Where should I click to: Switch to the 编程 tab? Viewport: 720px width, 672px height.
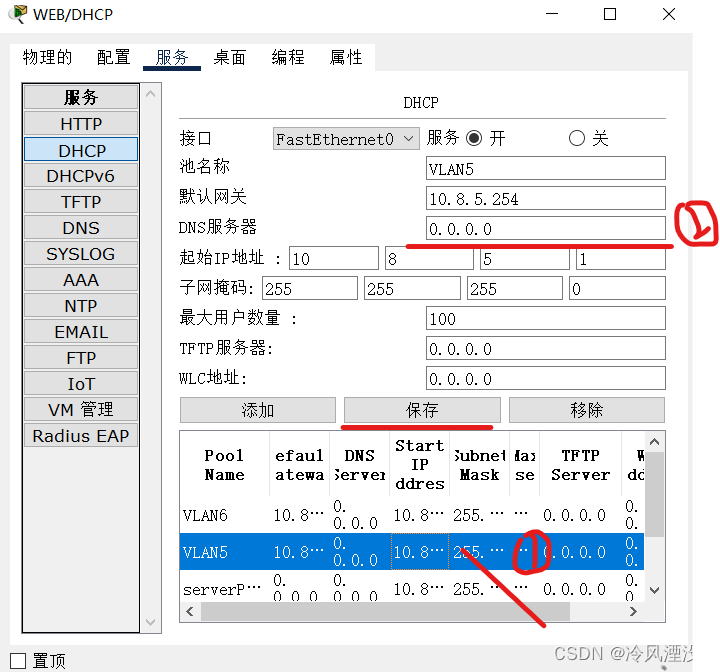tap(288, 57)
